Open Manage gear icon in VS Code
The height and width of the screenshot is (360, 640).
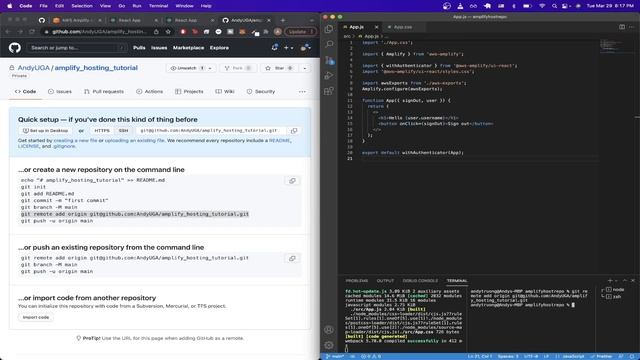[329, 345]
